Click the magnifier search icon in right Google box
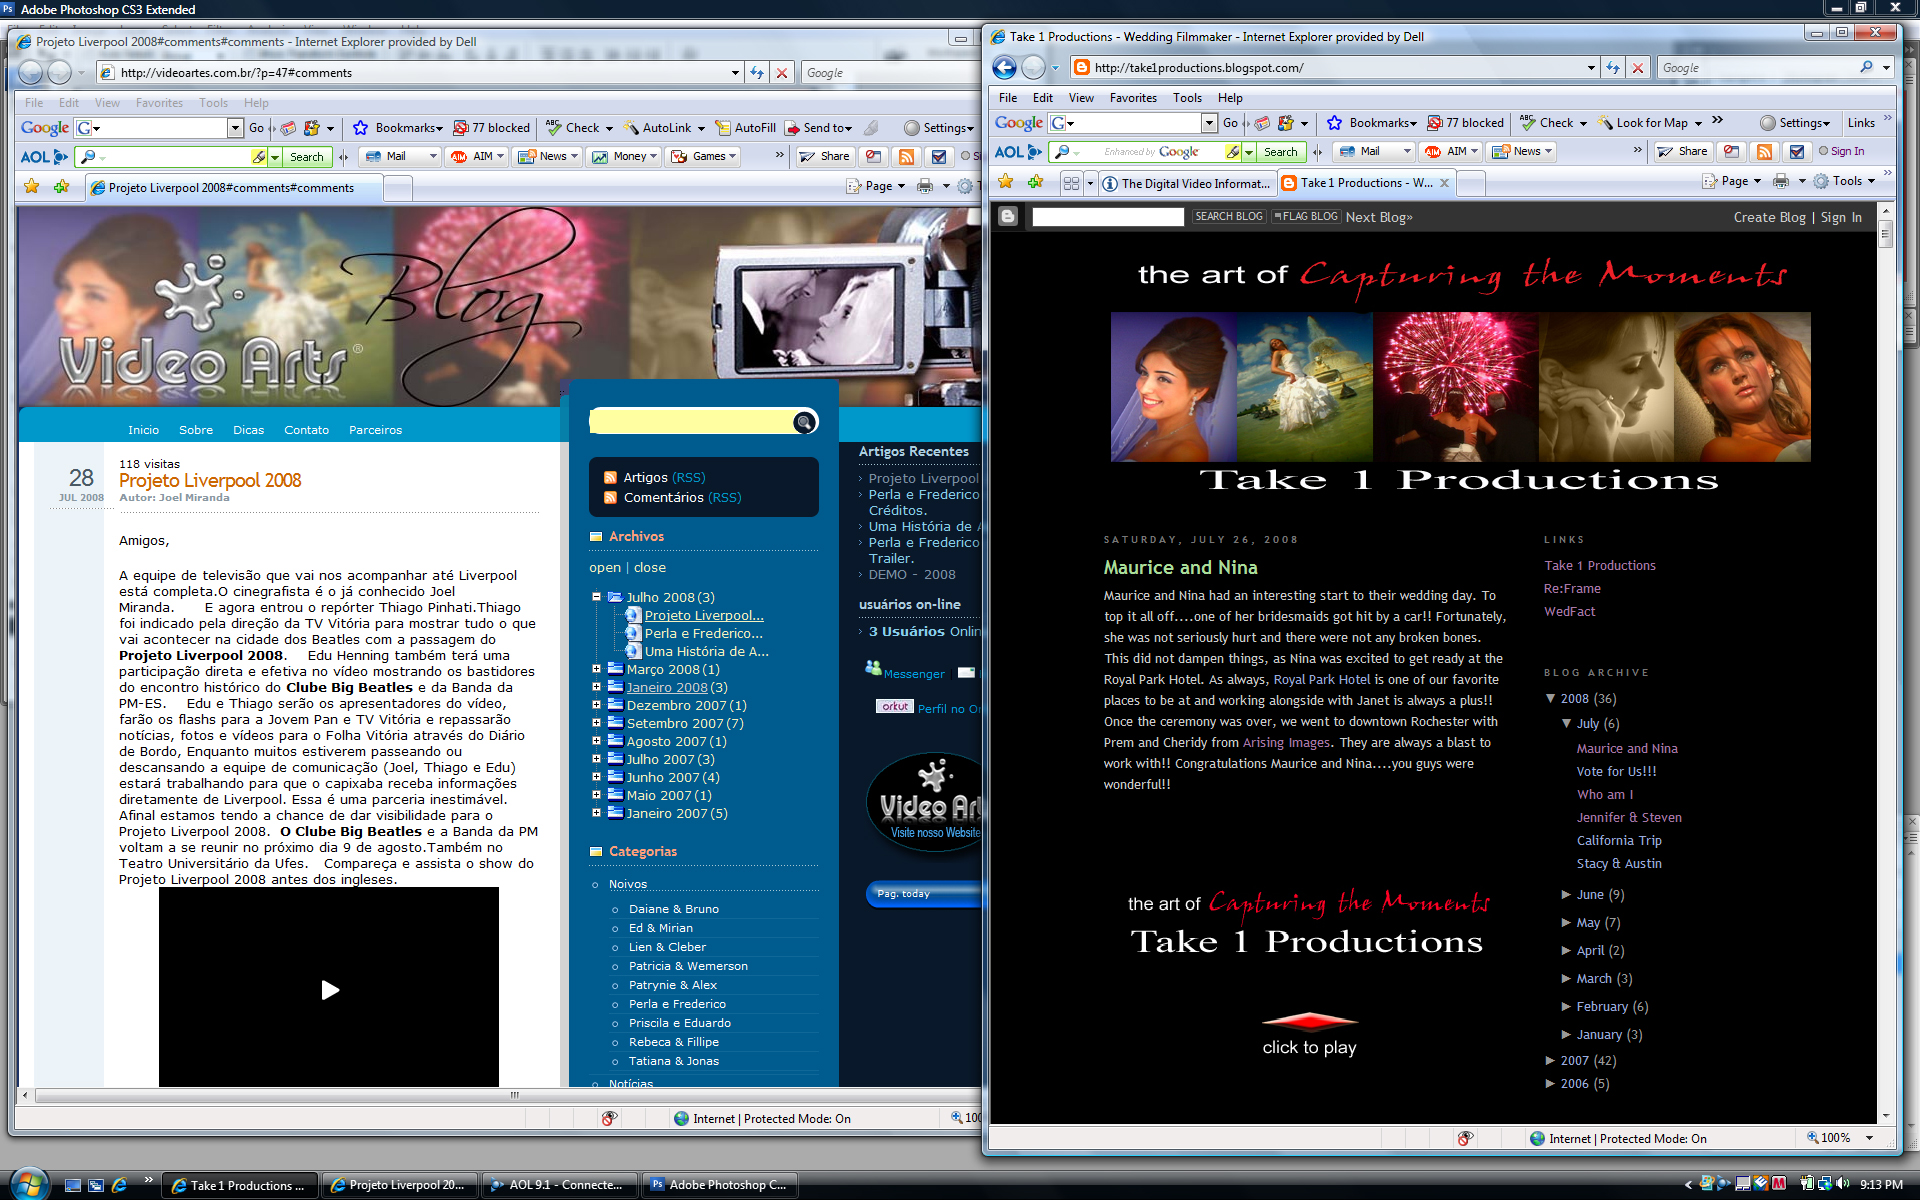The height and width of the screenshot is (1200, 1920). [x=1866, y=68]
